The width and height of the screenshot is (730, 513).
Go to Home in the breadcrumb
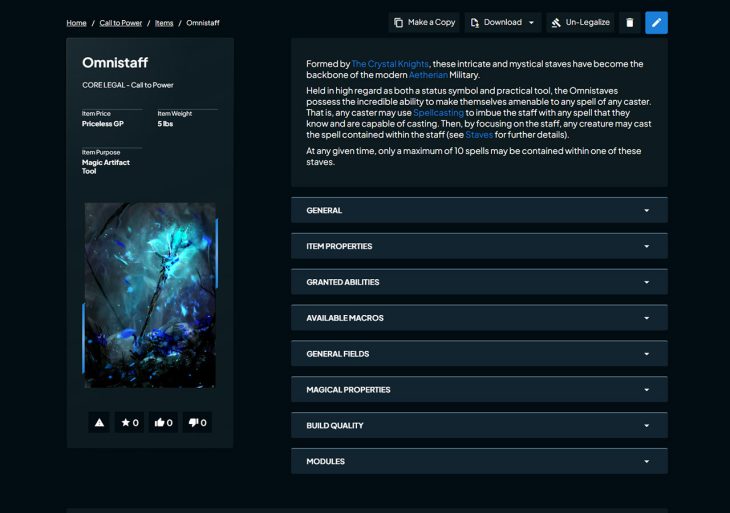point(76,23)
